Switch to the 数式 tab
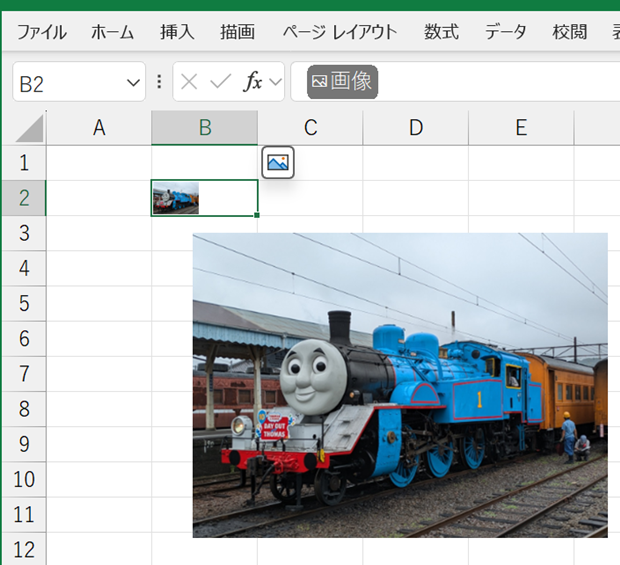 [x=441, y=32]
